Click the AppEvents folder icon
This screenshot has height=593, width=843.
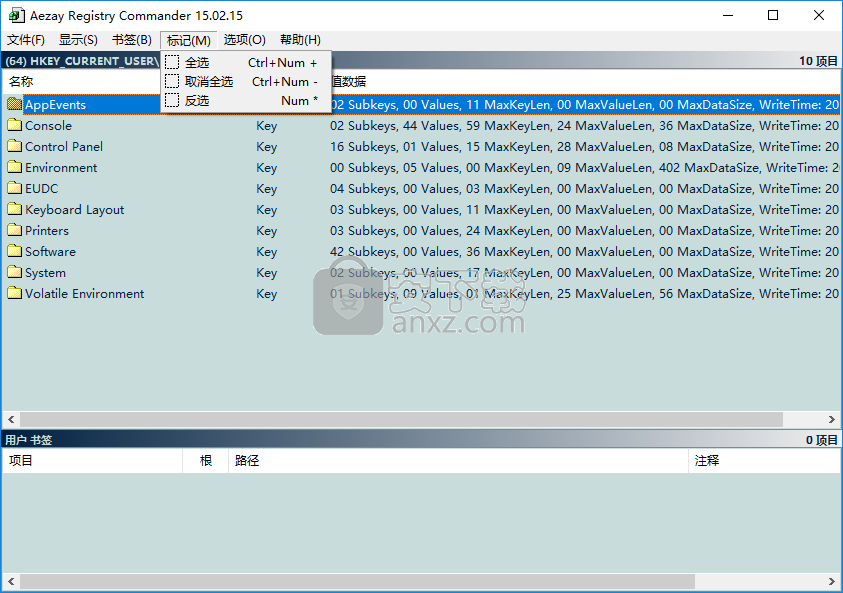point(15,104)
